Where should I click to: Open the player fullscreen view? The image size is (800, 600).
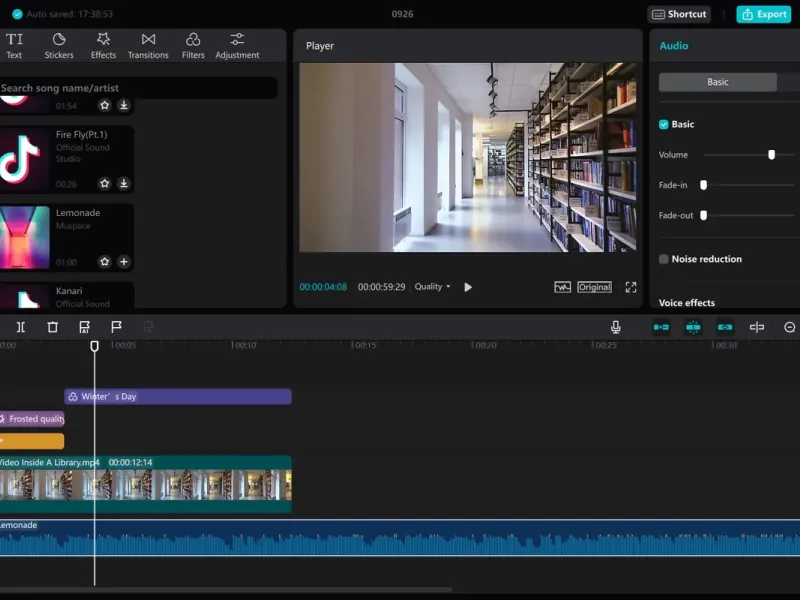(x=631, y=287)
